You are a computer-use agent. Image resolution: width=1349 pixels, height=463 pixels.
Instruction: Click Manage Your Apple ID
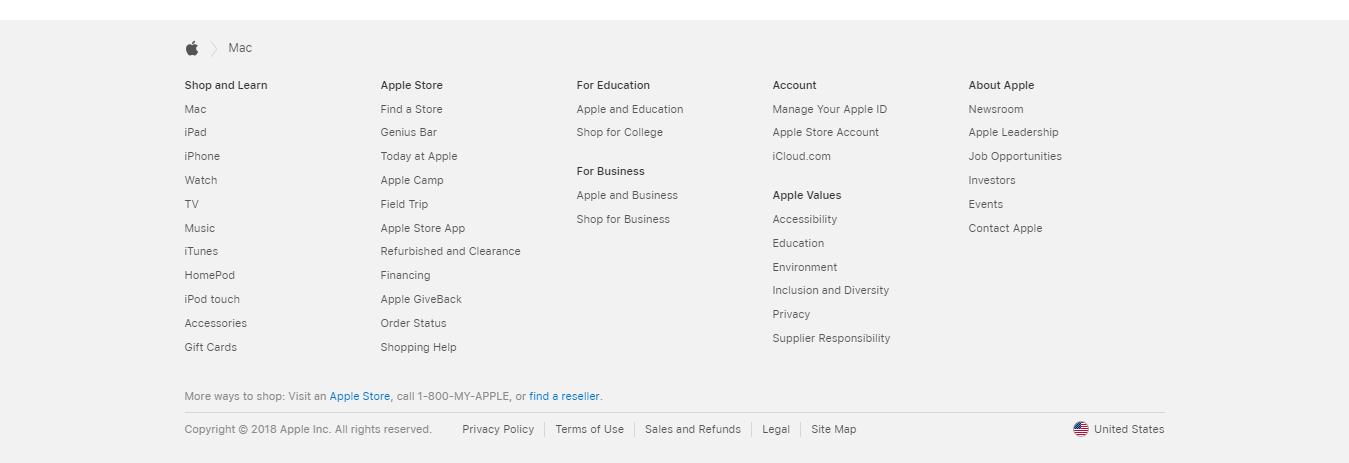[x=829, y=109]
